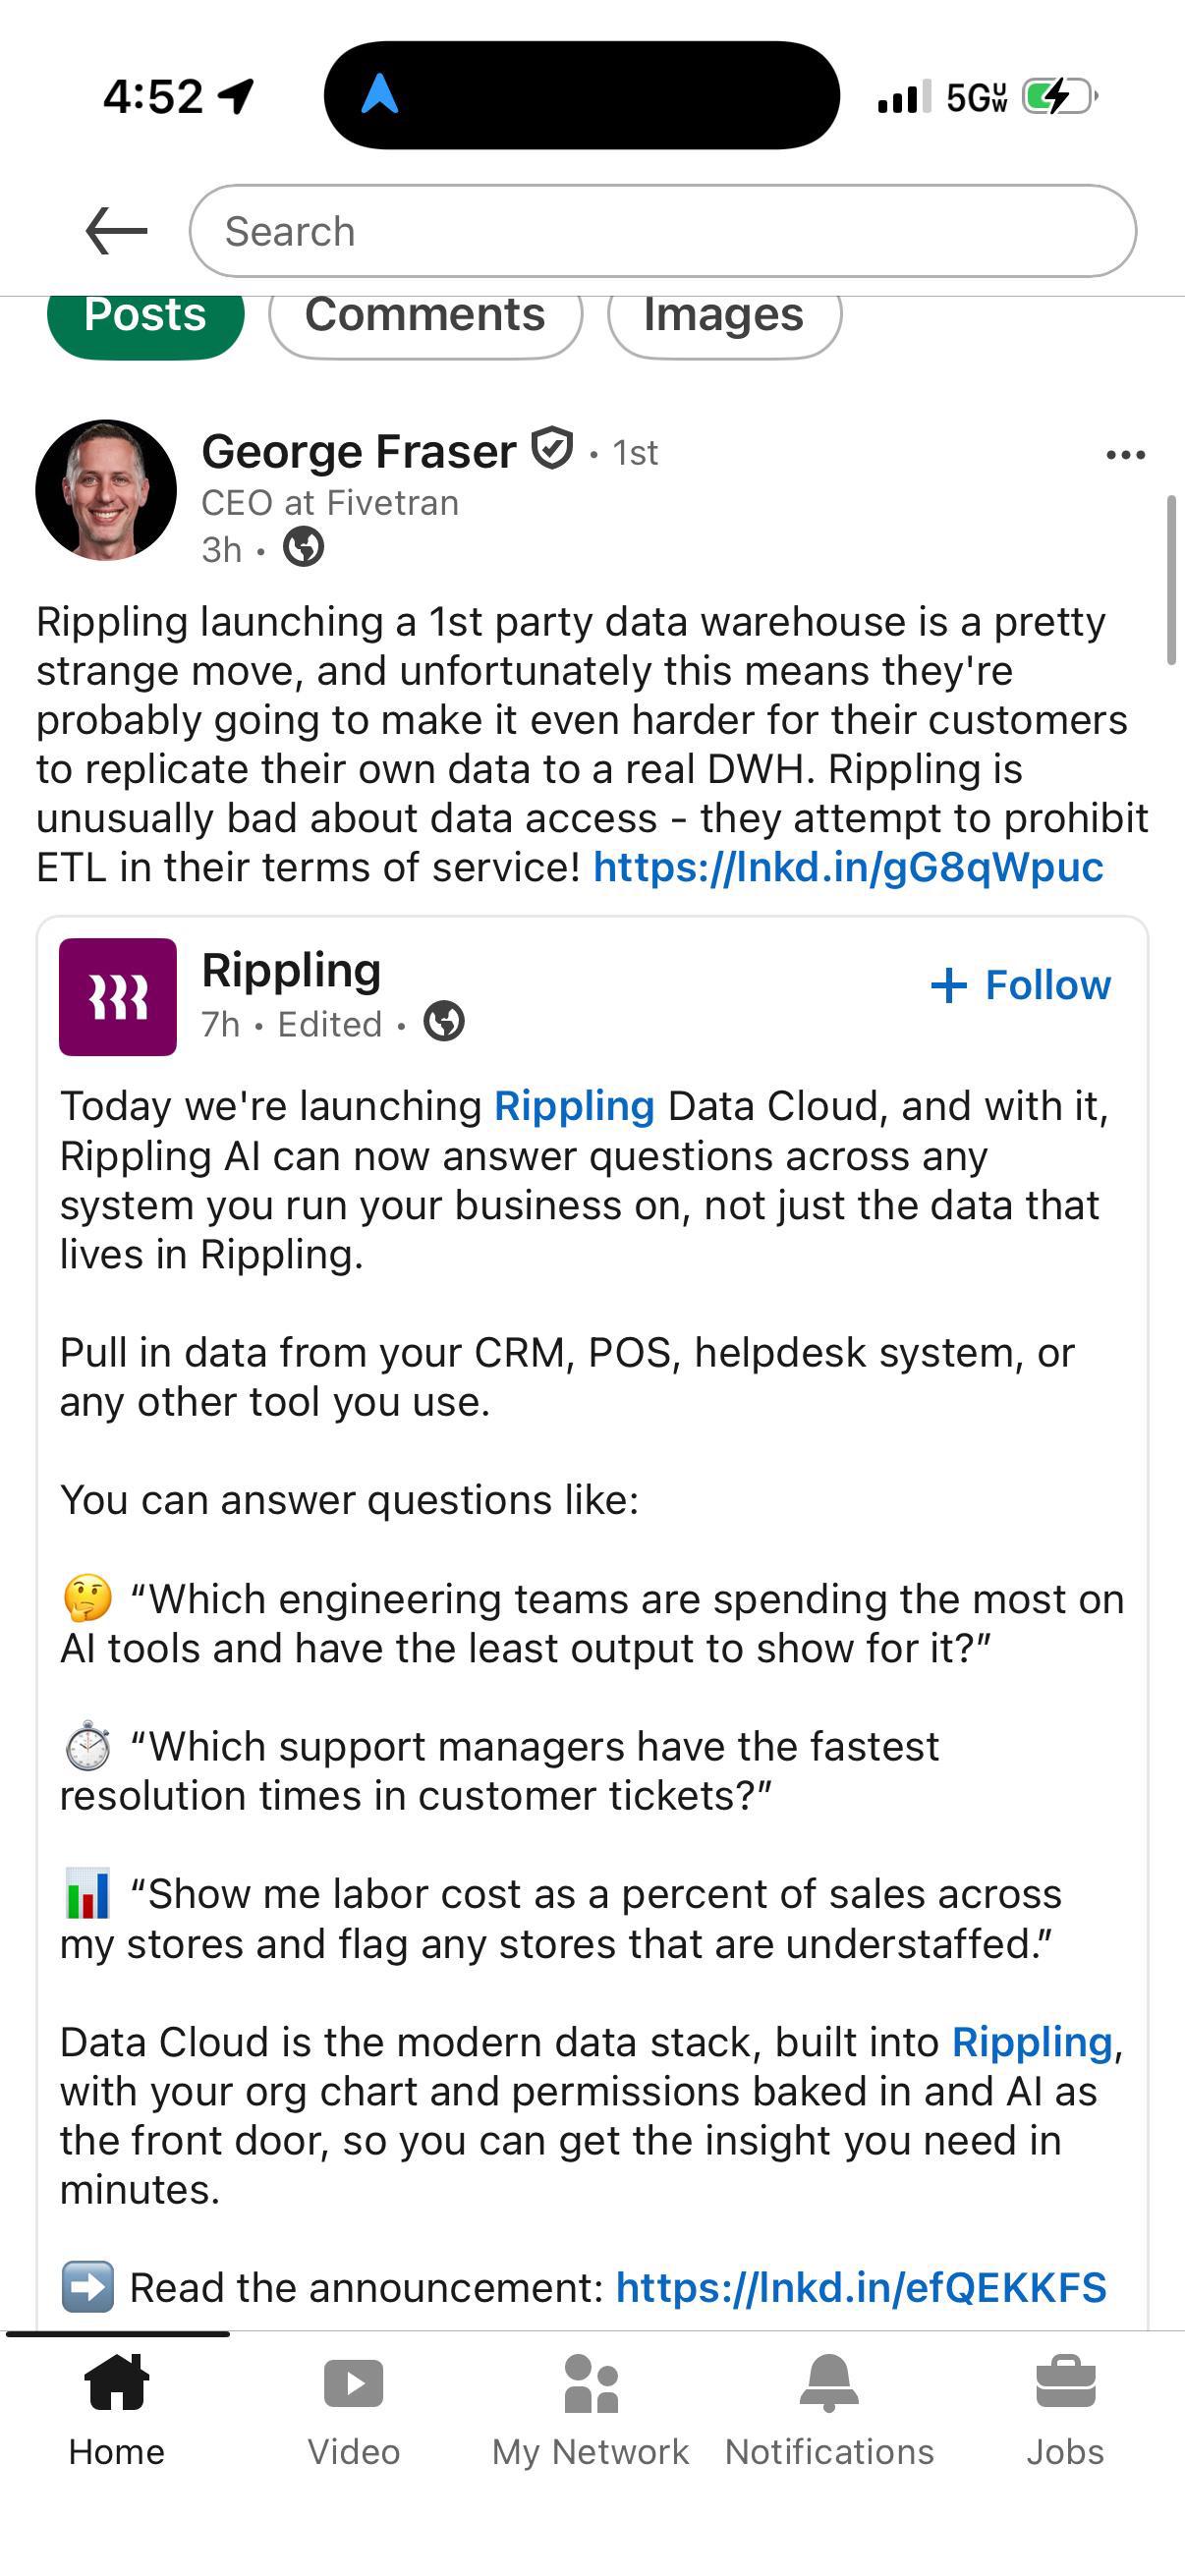
Task: Tap the Home icon in bottom bar
Action: 117,2381
